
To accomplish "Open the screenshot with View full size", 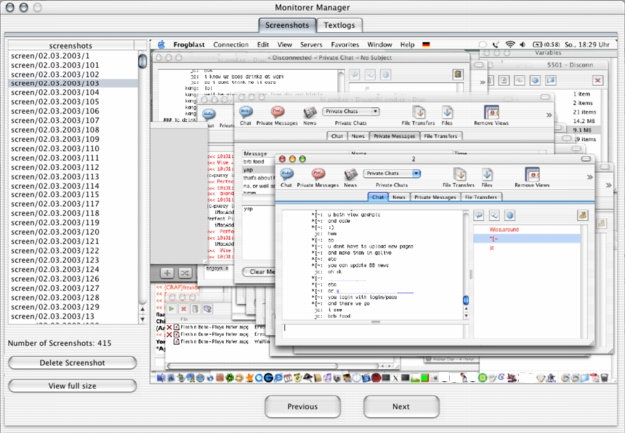I will 72,386.
